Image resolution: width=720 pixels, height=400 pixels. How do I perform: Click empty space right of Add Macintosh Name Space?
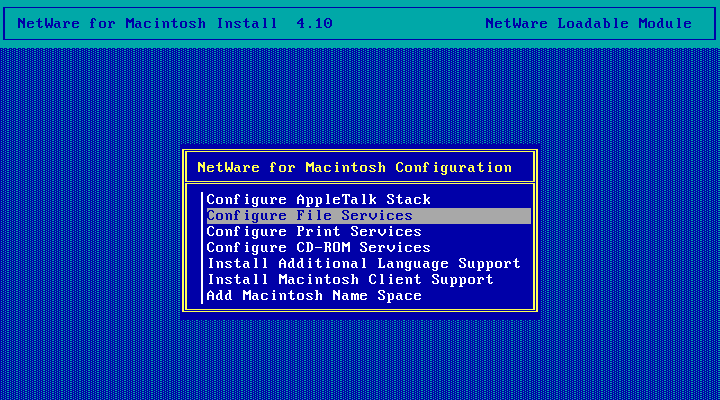(x=480, y=296)
